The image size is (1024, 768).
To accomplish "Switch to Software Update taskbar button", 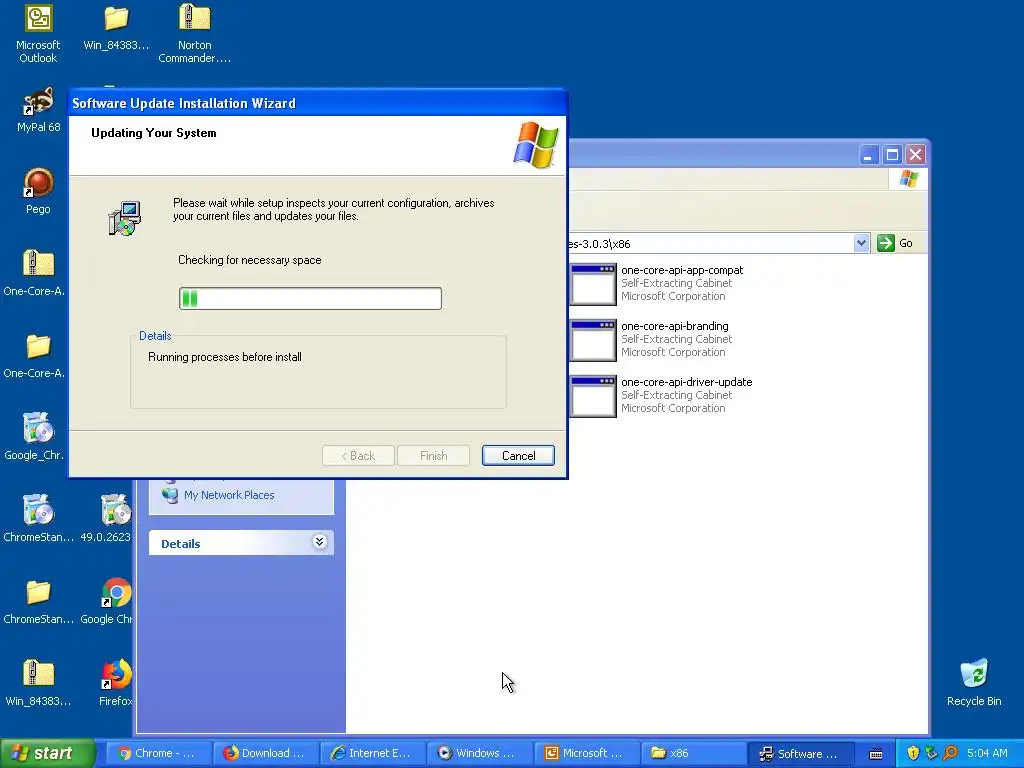I will 801,753.
